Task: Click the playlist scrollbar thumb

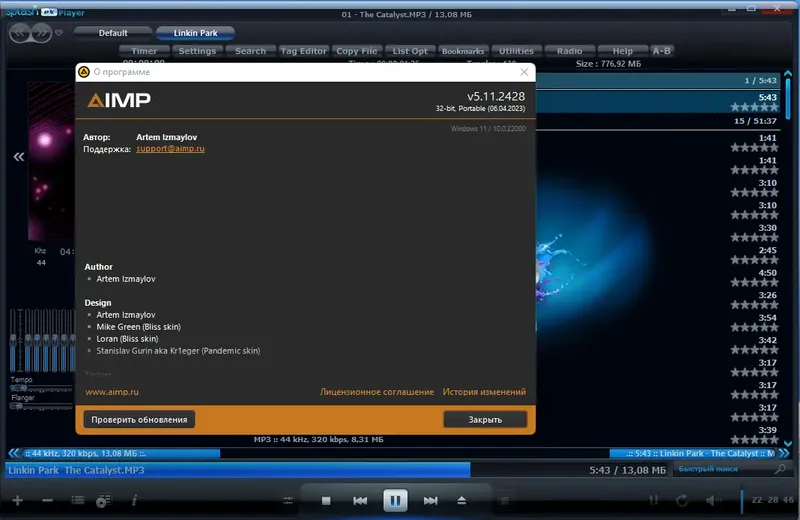Action: coord(788,99)
